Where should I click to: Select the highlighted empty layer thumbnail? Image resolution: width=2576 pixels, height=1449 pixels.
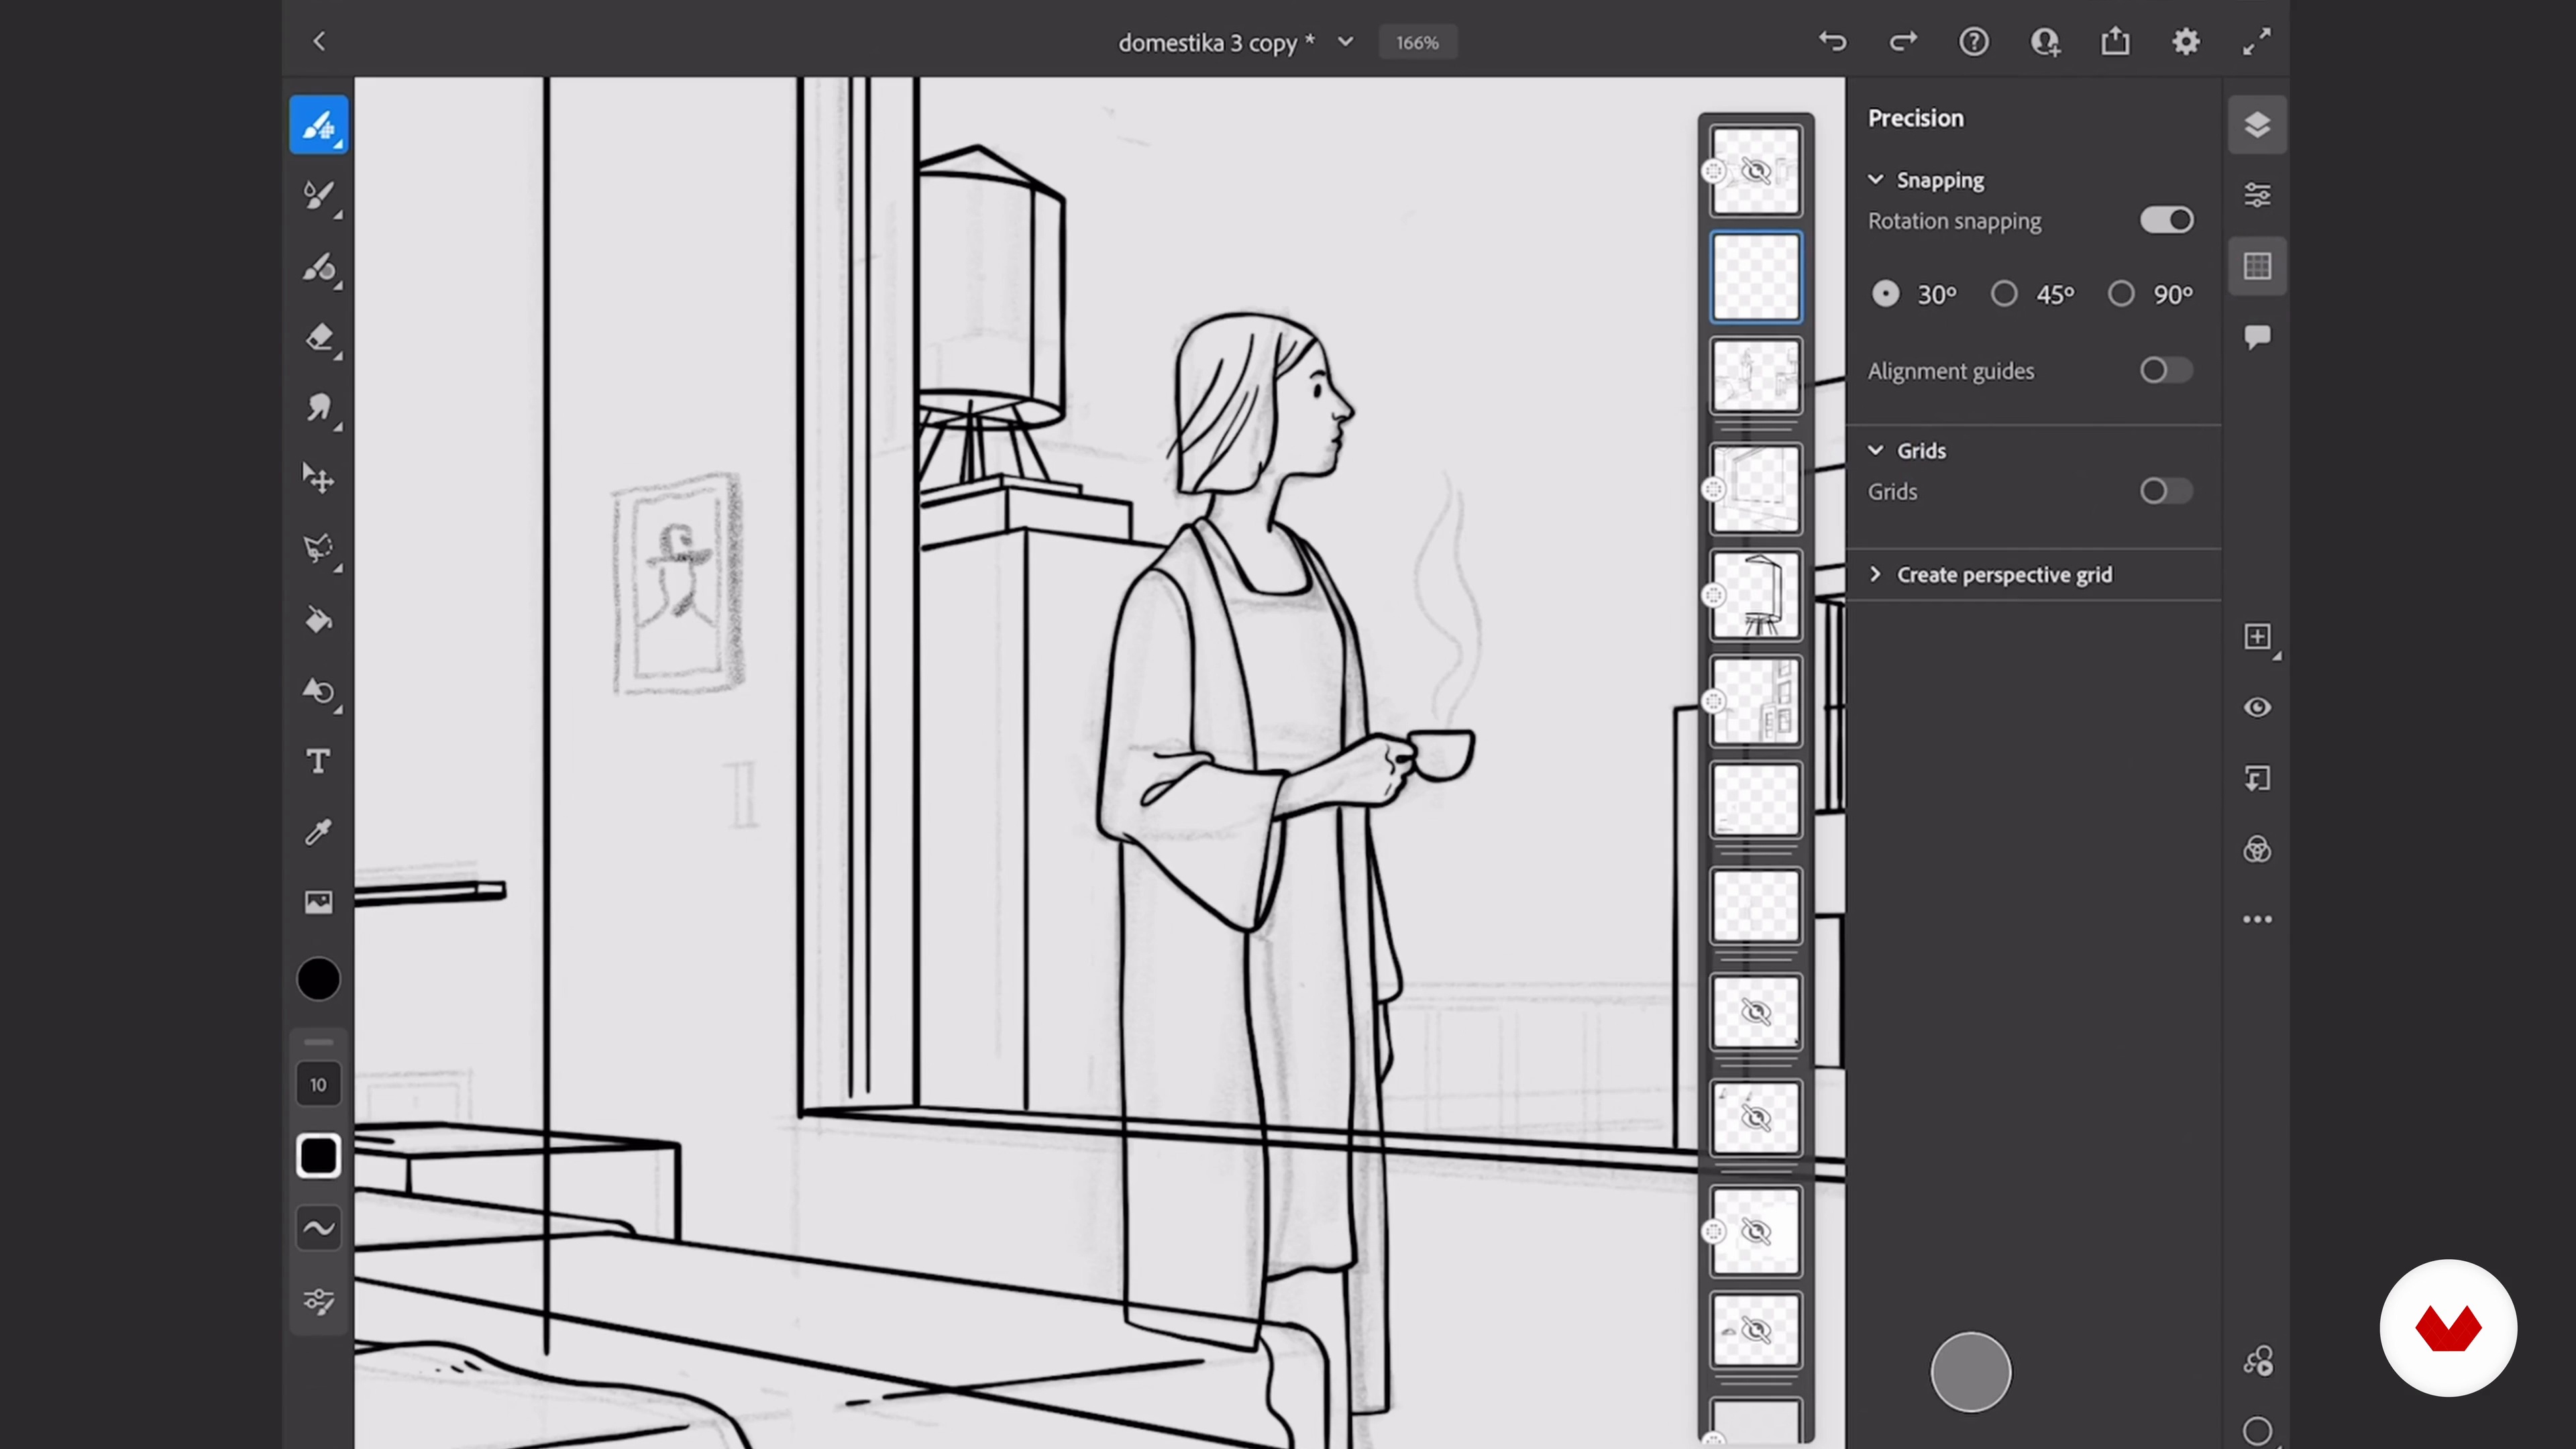pyautogui.click(x=1755, y=277)
